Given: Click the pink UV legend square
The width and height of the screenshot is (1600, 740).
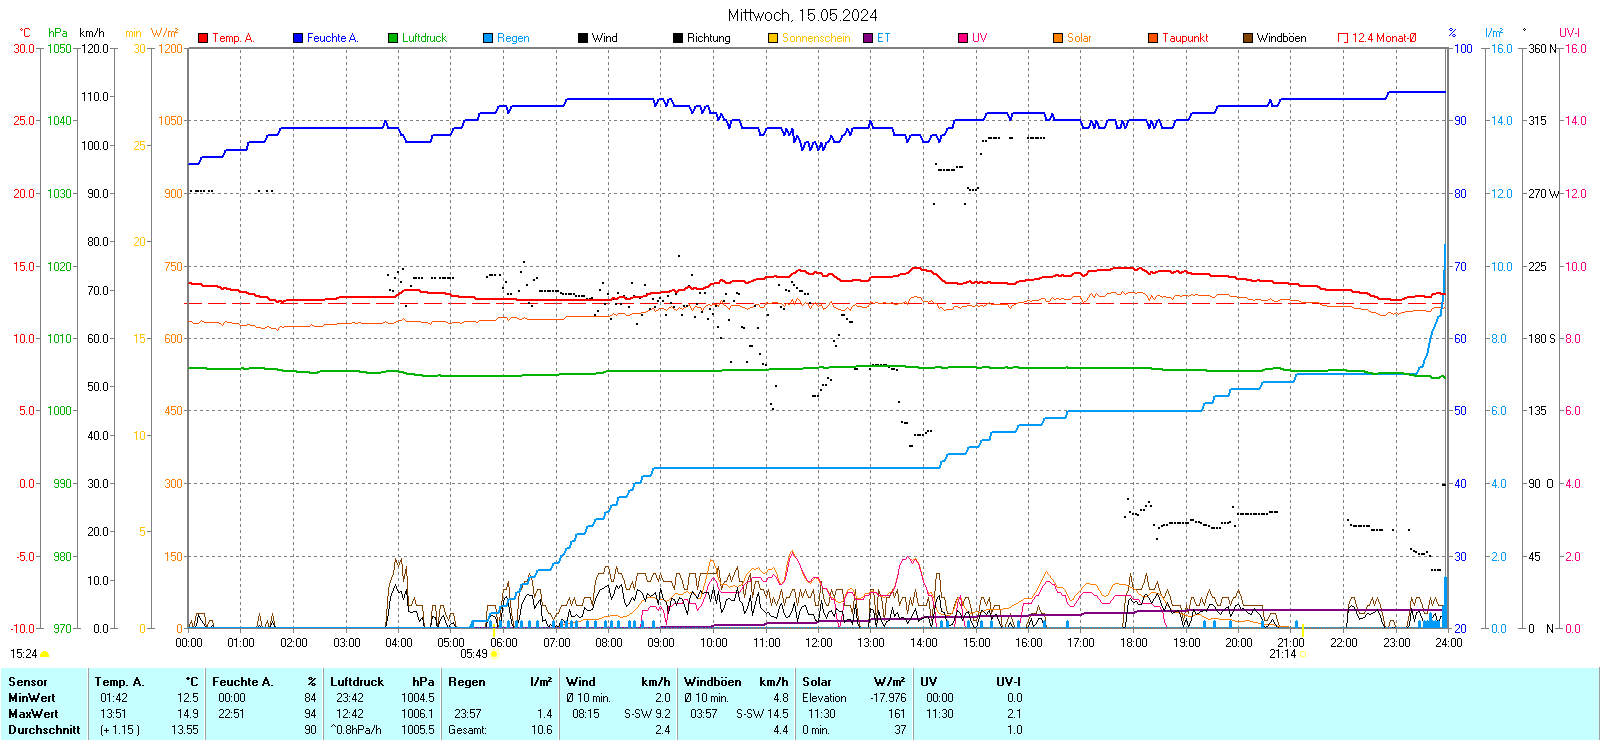Looking at the screenshot, I should pos(963,38).
